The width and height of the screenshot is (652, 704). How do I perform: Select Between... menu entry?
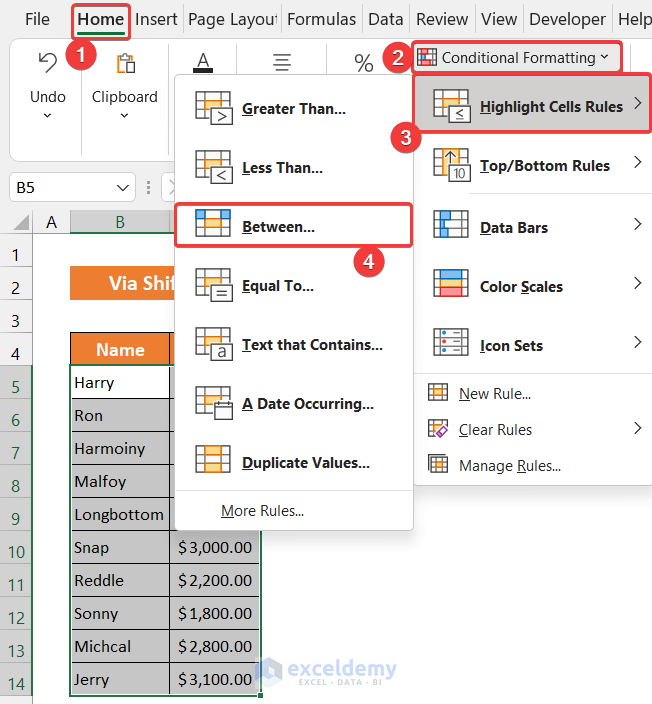click(x=294, y=224)
